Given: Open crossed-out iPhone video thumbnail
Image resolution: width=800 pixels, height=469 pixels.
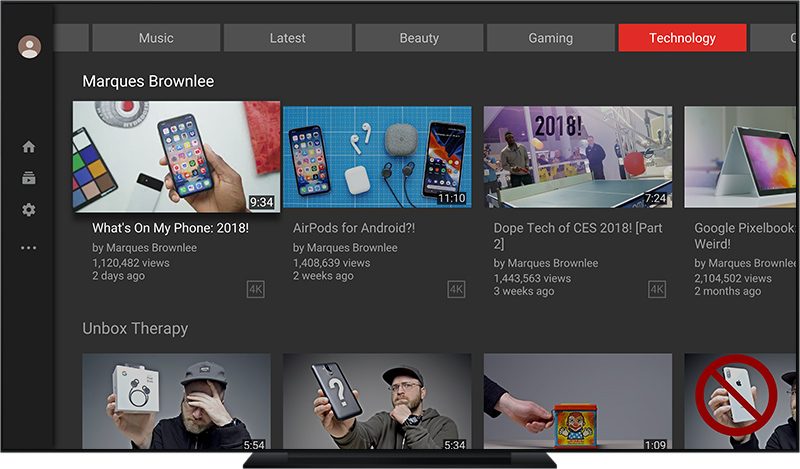Looking at the screenshot, I should (x=740, y=402).
